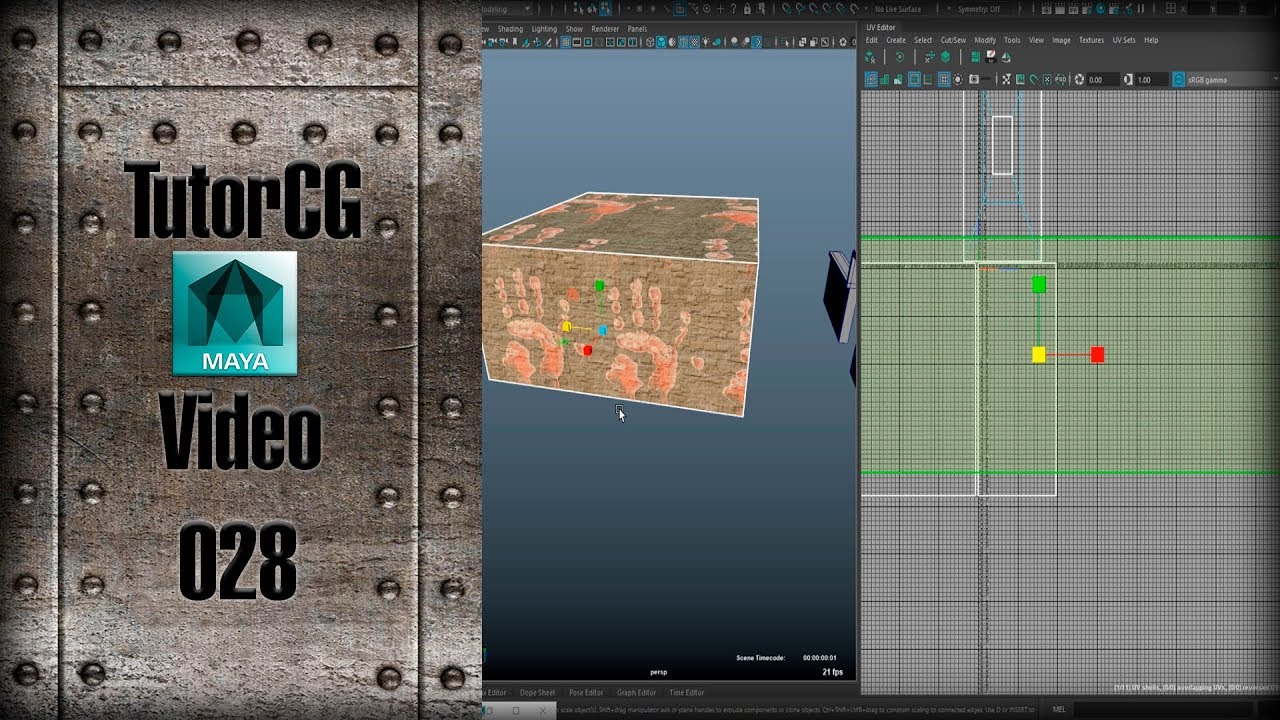Click the UV snapshot camera icon

[974, 79]
